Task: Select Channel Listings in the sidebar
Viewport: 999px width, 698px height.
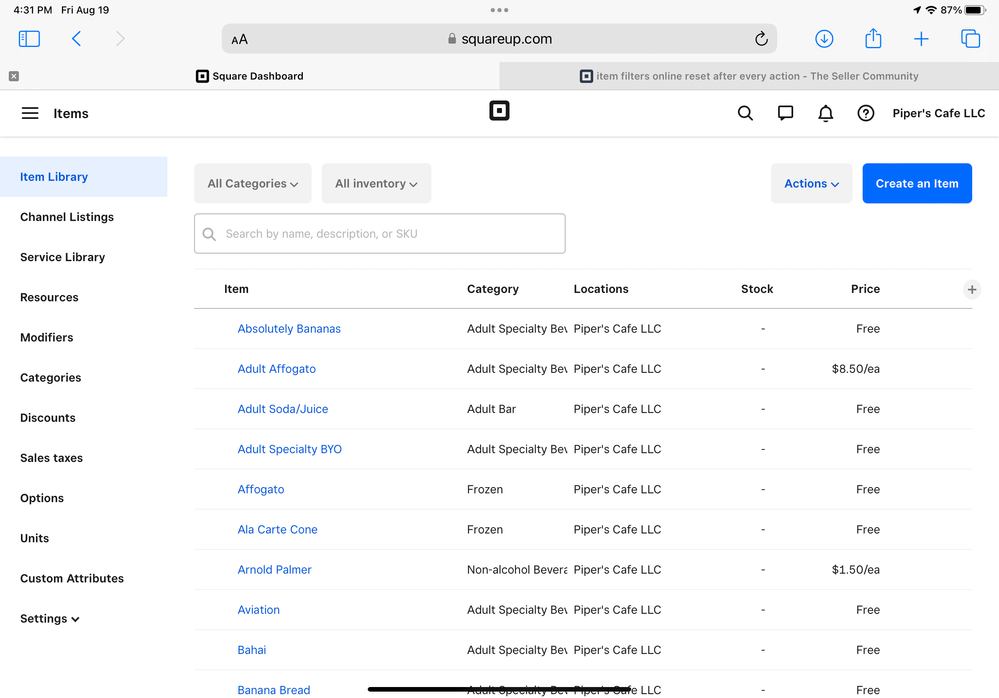Action: coord(67,217)
